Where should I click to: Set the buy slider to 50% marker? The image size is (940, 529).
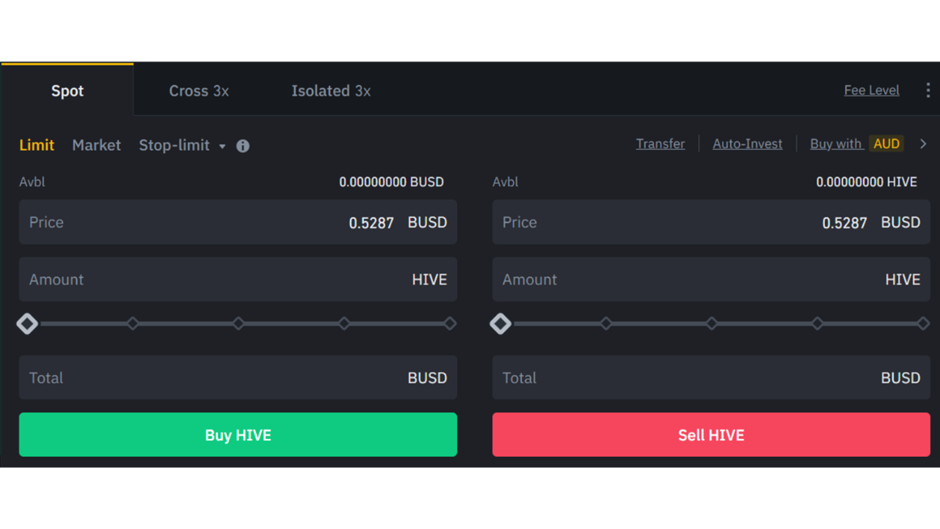tap(238, 324)
